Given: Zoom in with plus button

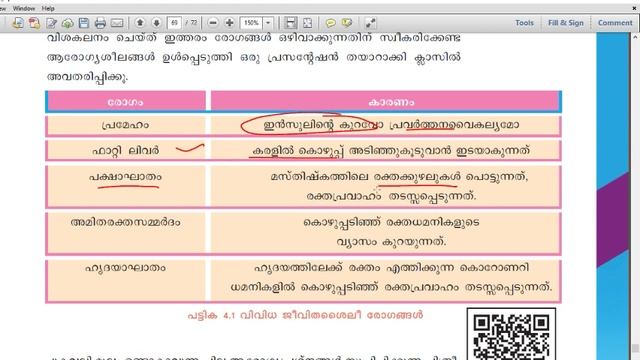Looking at the screenshot, I should click(229, 23).
